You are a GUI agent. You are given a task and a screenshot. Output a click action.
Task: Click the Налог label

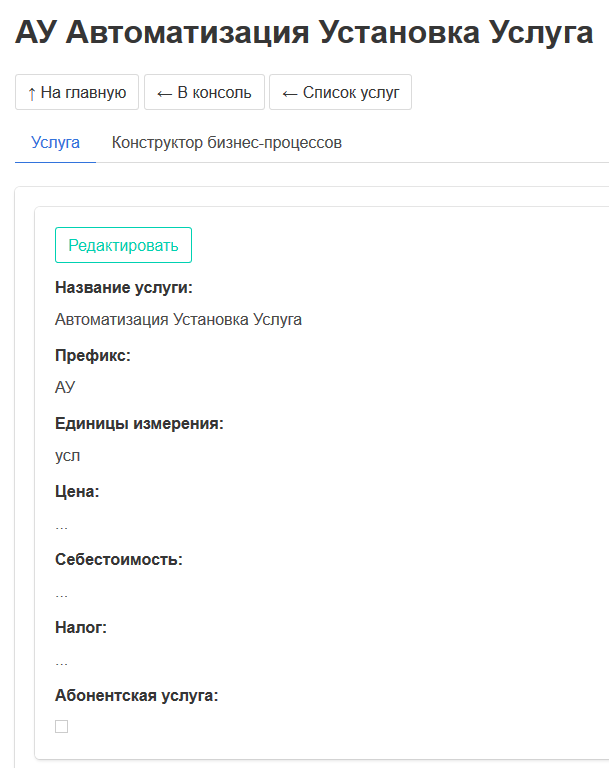point(81,627)
